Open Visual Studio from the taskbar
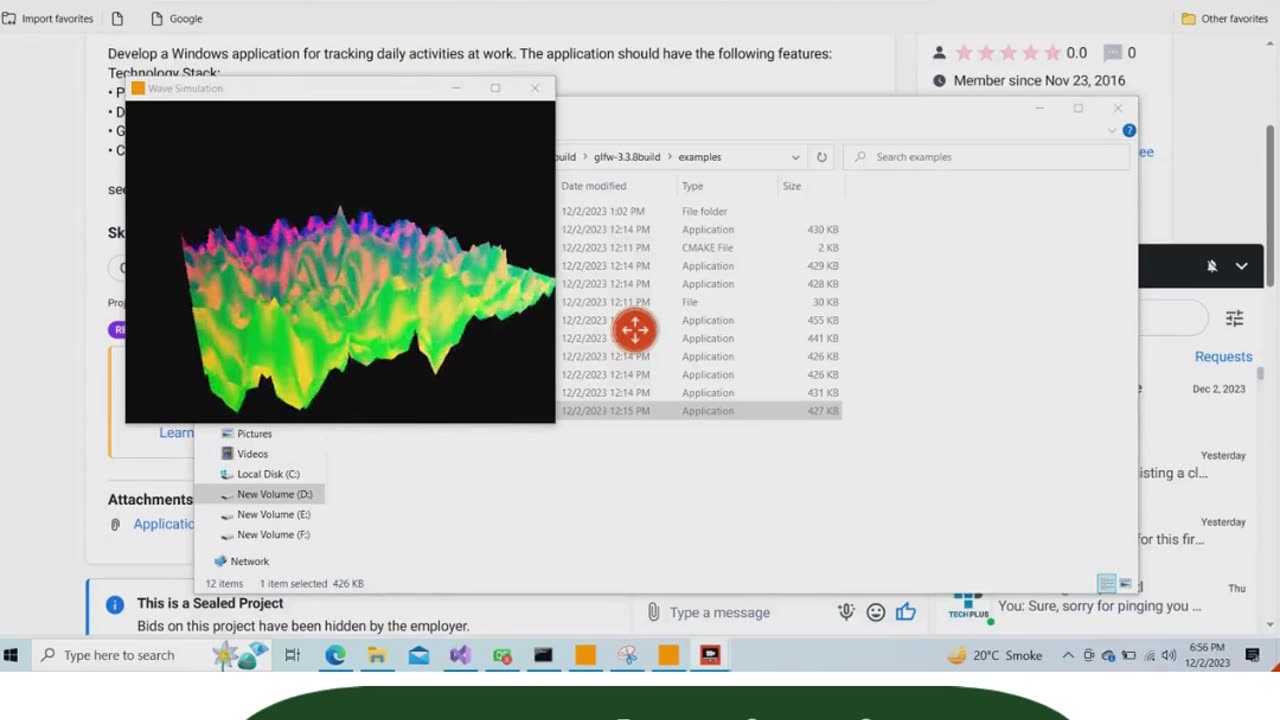1280x720 pixels. point(460,655)
